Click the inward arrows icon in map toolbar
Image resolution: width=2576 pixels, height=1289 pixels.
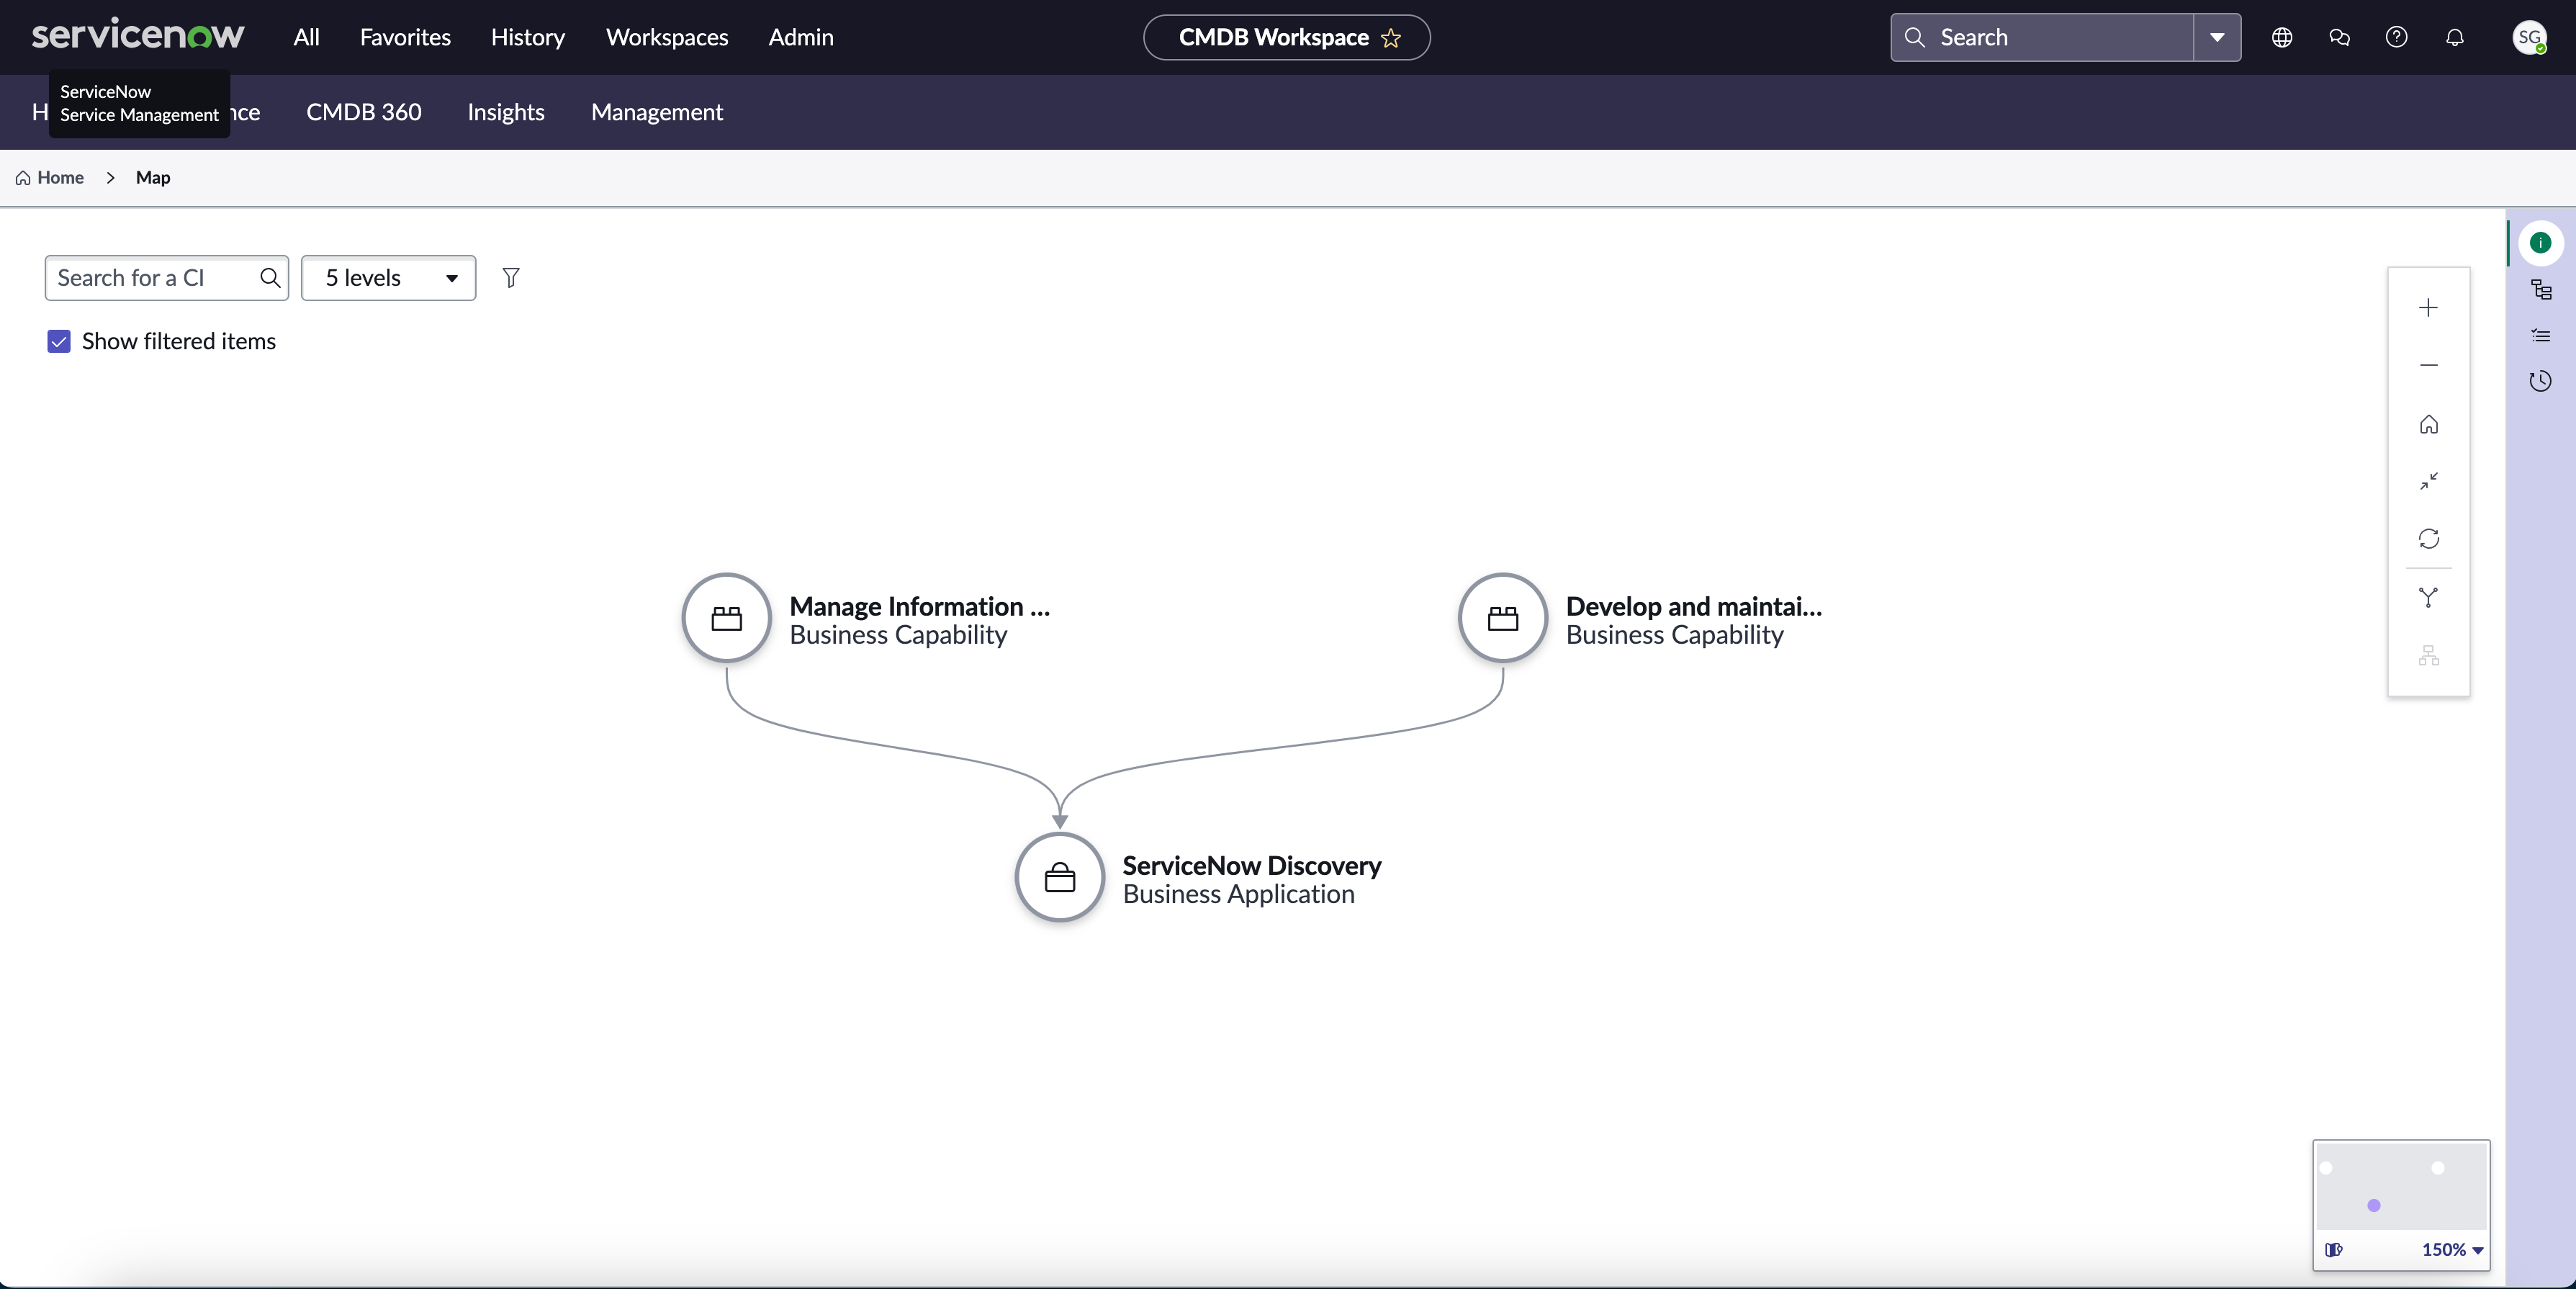tap(2428, 481)
